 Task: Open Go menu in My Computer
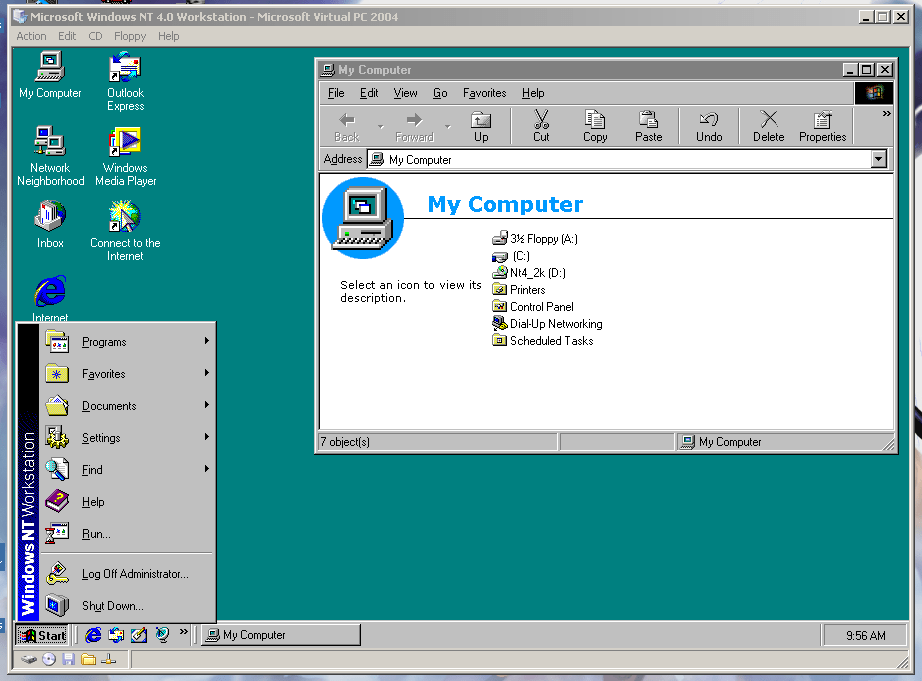click(440, 93)
